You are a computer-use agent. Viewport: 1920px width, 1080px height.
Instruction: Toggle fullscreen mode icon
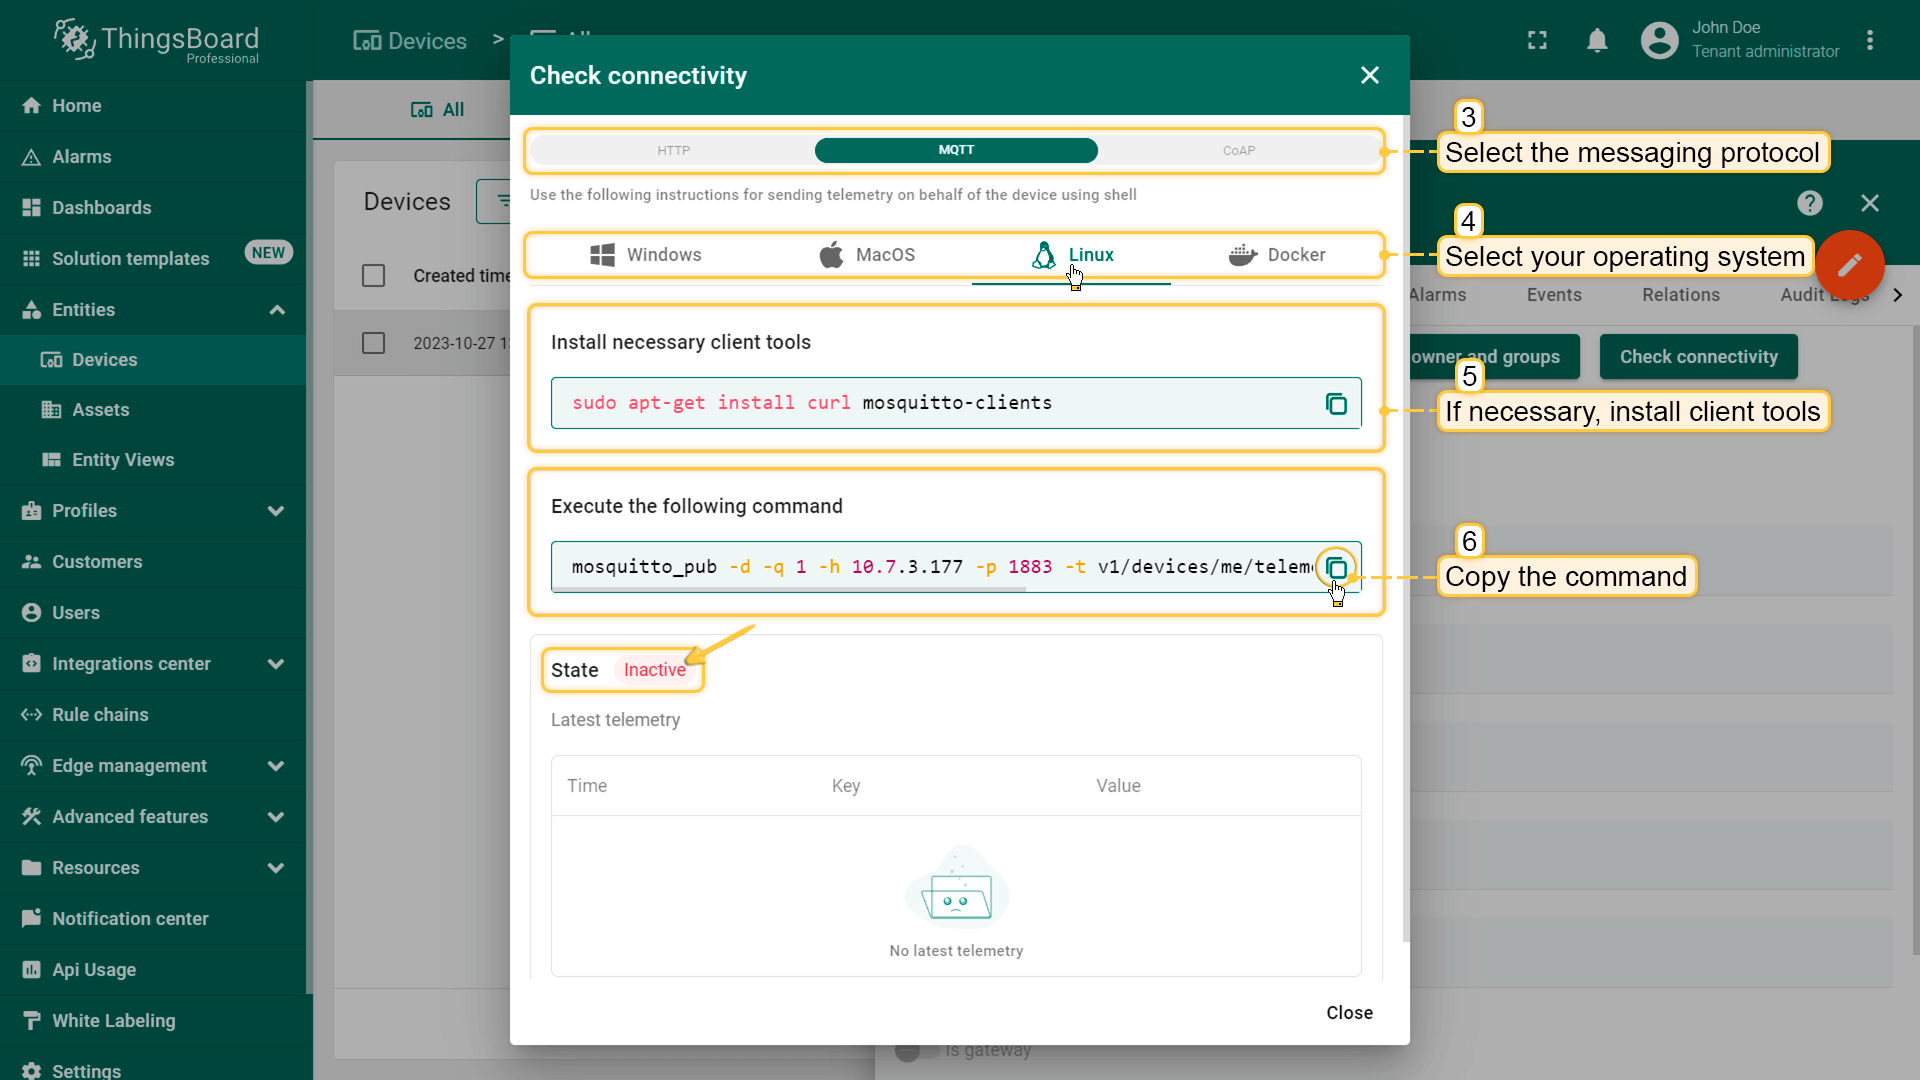tap(1537, 41)
